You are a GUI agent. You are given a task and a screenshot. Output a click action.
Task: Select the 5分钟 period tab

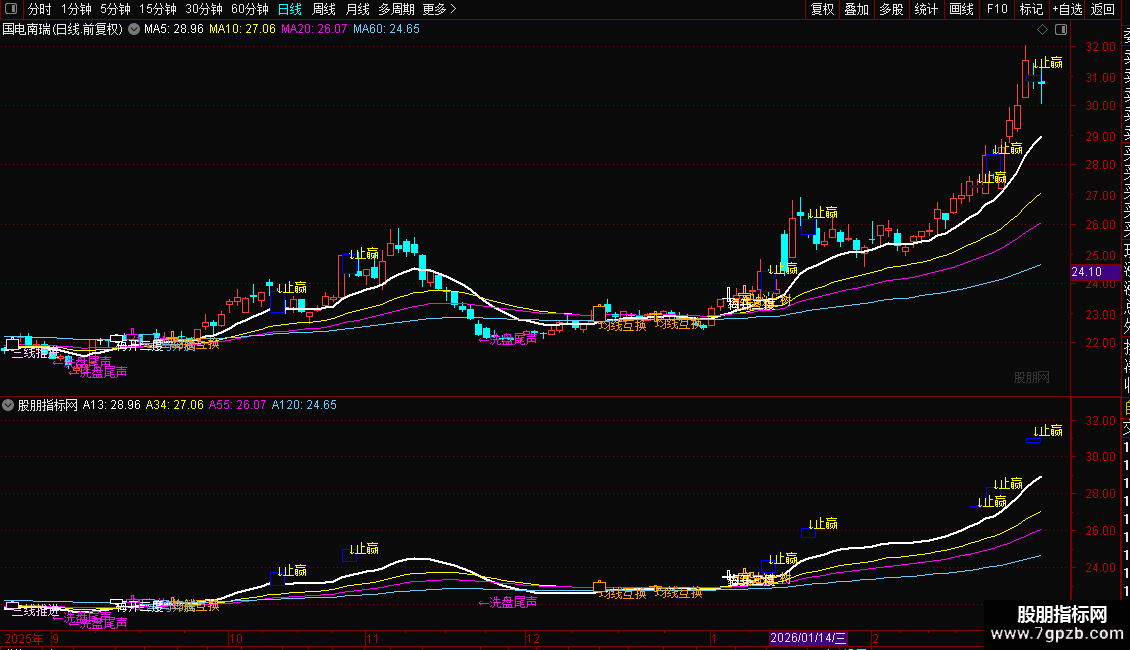[x=115, y=9]
